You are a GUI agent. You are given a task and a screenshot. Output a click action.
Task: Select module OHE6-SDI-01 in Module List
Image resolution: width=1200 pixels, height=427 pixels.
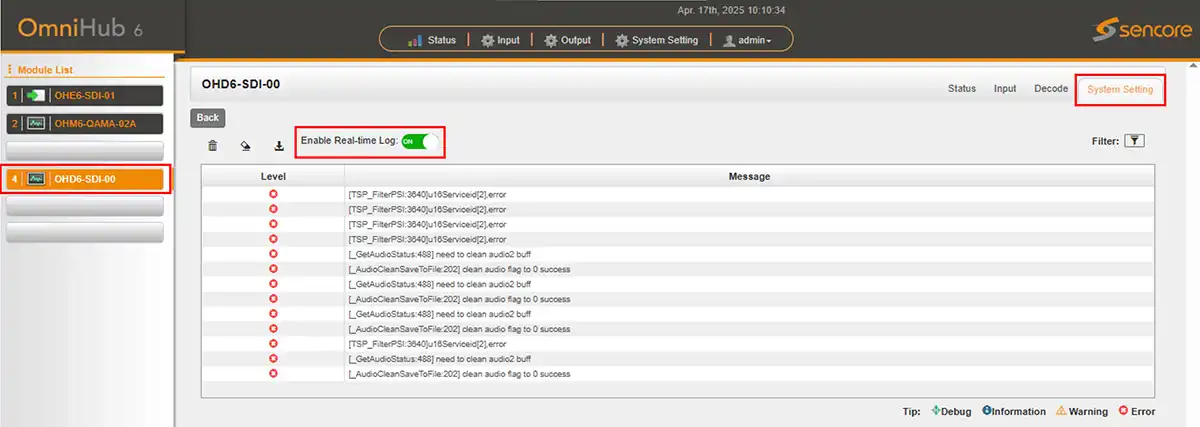point(85,96)
